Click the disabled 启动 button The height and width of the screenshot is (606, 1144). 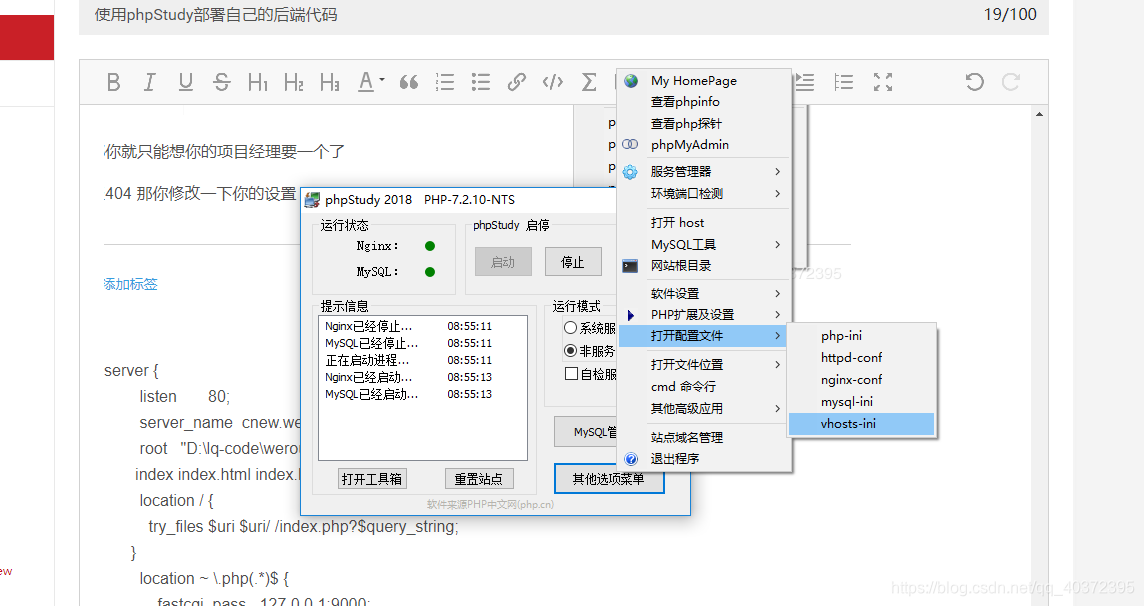[503, 262]
